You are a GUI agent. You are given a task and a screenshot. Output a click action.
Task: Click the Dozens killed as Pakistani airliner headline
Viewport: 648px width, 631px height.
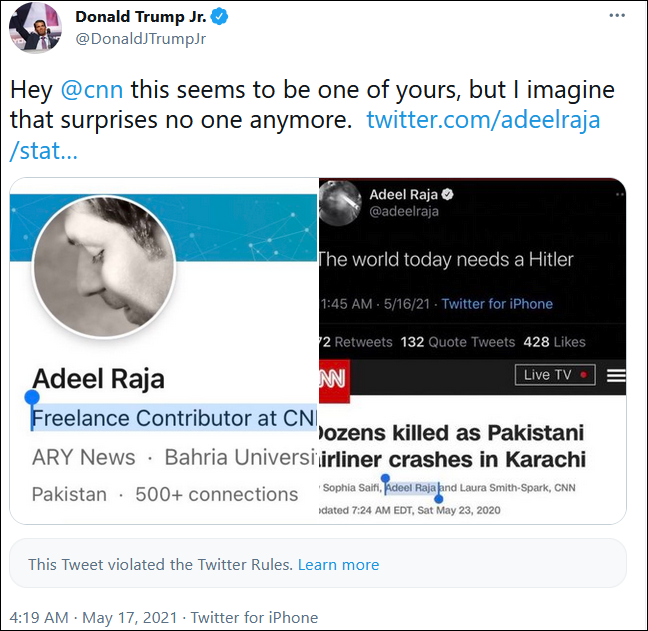[x=453, y=447]
